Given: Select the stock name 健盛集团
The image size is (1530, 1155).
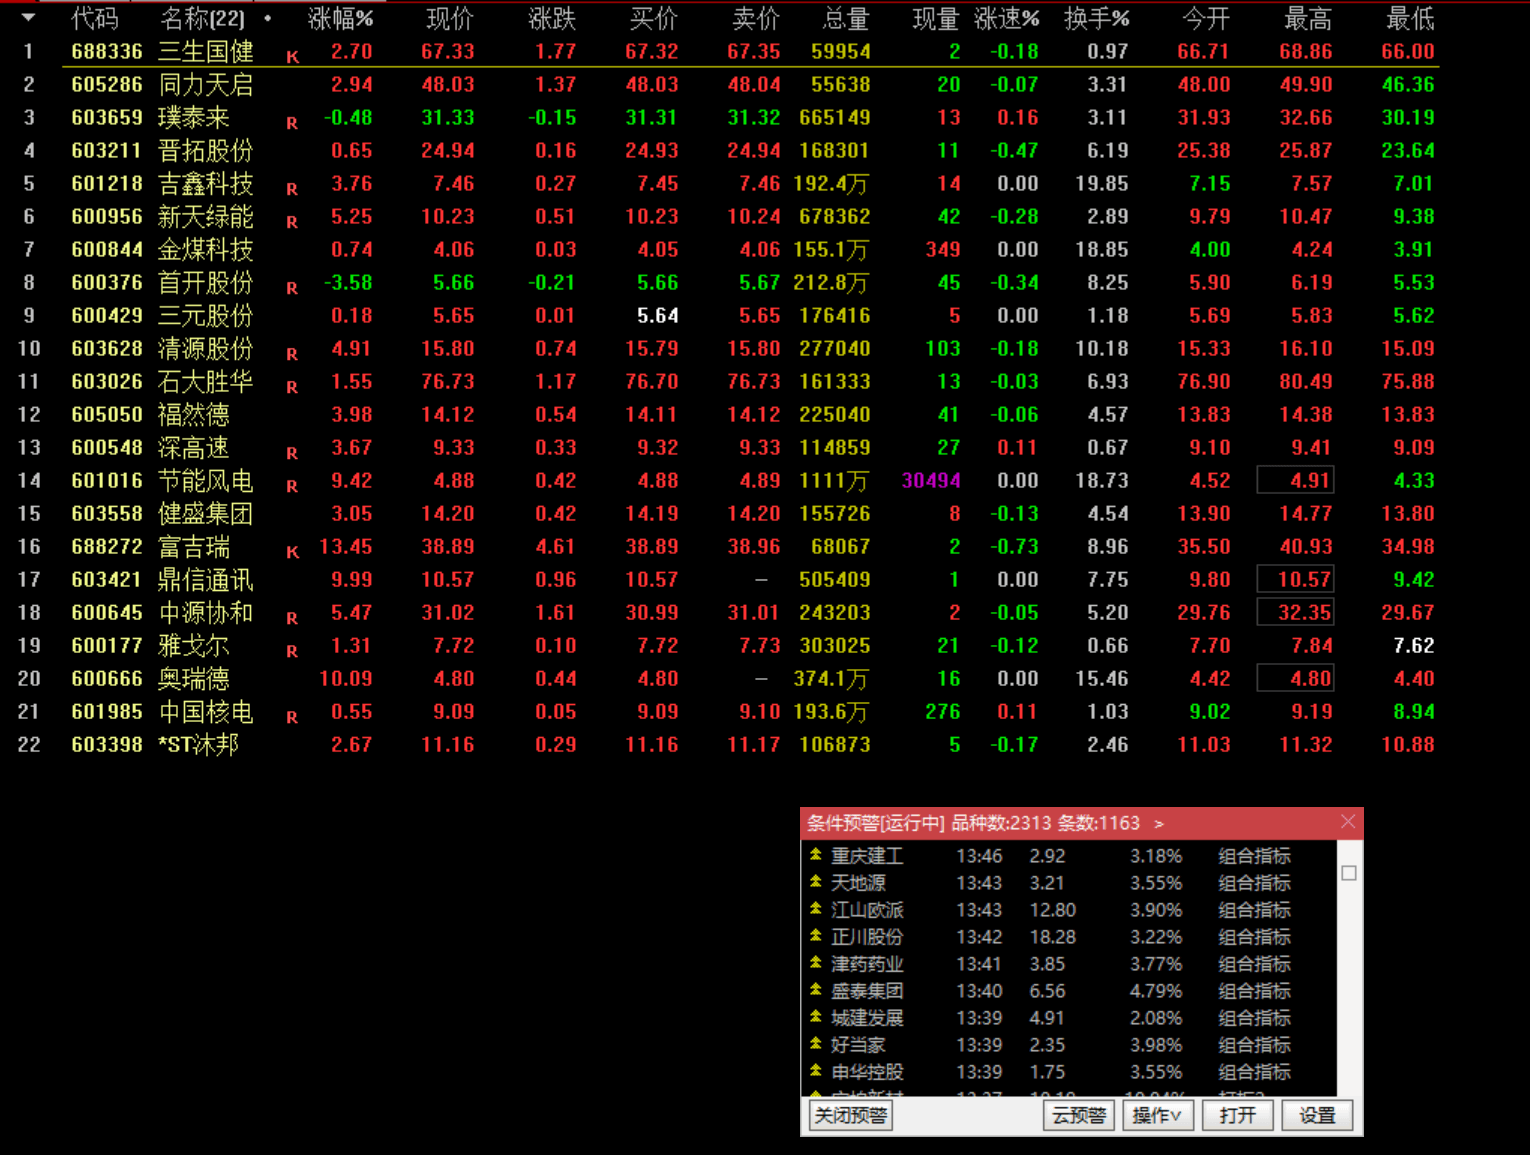Looking at the screenshot, I should (x=206, y=513).
